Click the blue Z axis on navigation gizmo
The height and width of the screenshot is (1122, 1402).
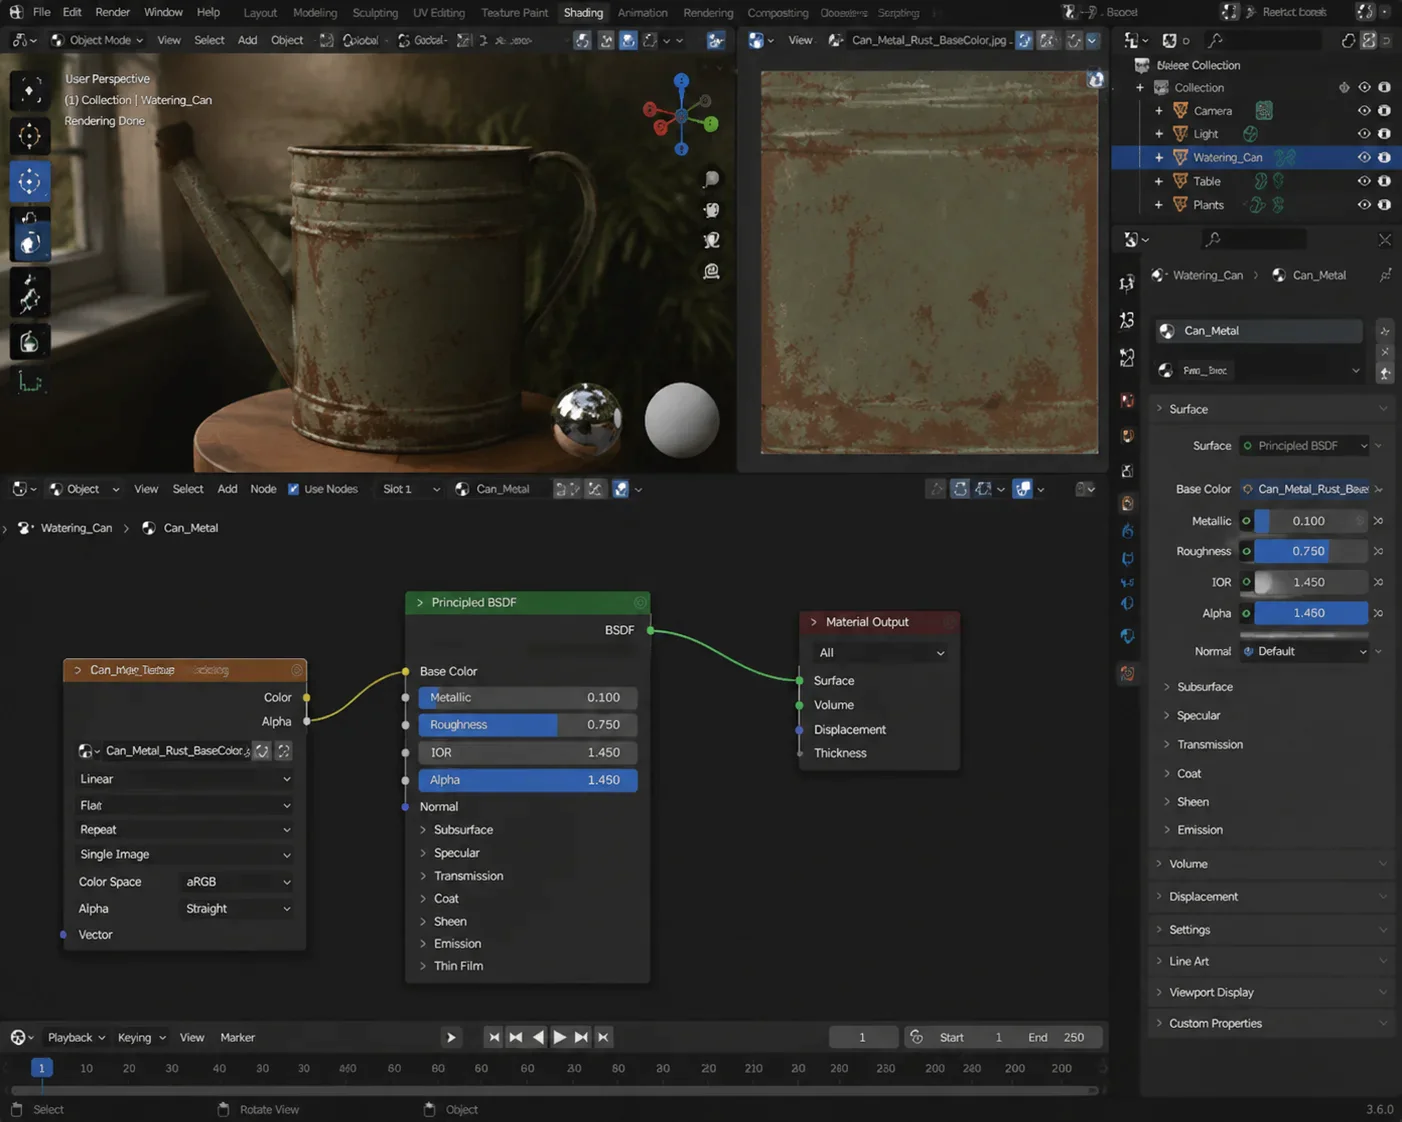[x=681, y=81]
